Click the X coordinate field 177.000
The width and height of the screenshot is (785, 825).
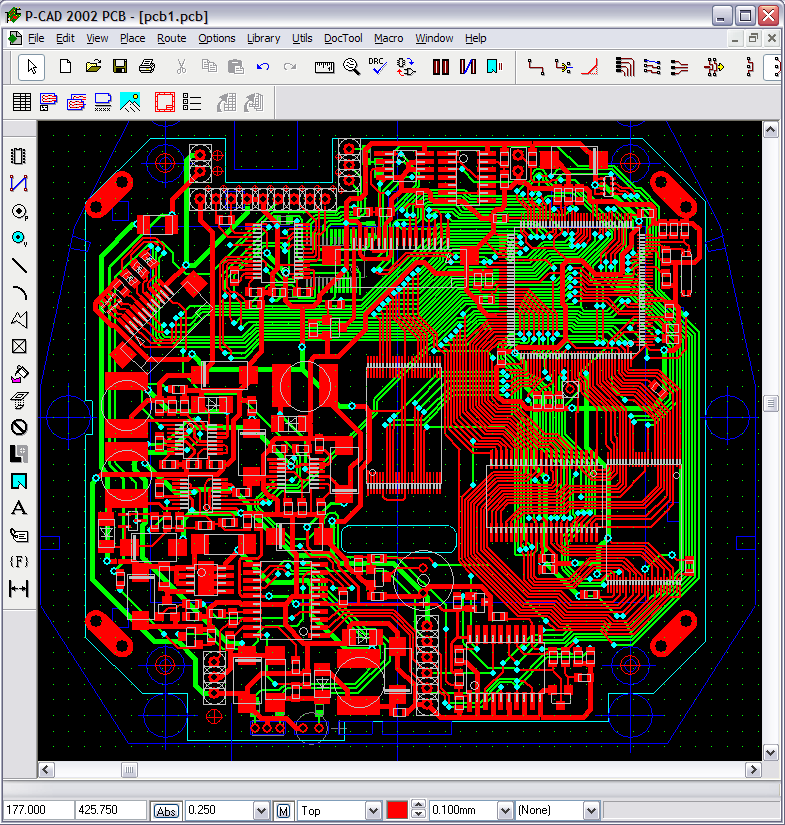pos(37,810)
